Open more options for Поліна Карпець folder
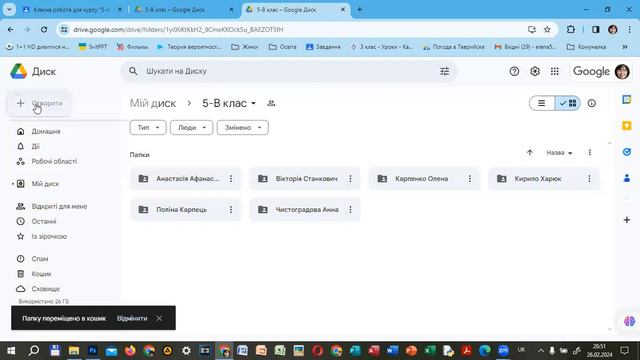The width and height of the screenshot is (640, 360). (231, 209)
